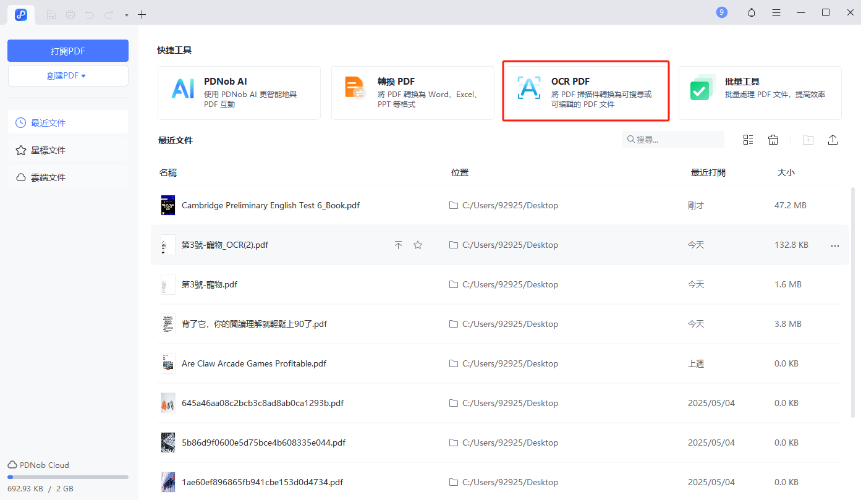Sort by 位置 column header
Screen dimensions: 861x500
click(460, 172)
